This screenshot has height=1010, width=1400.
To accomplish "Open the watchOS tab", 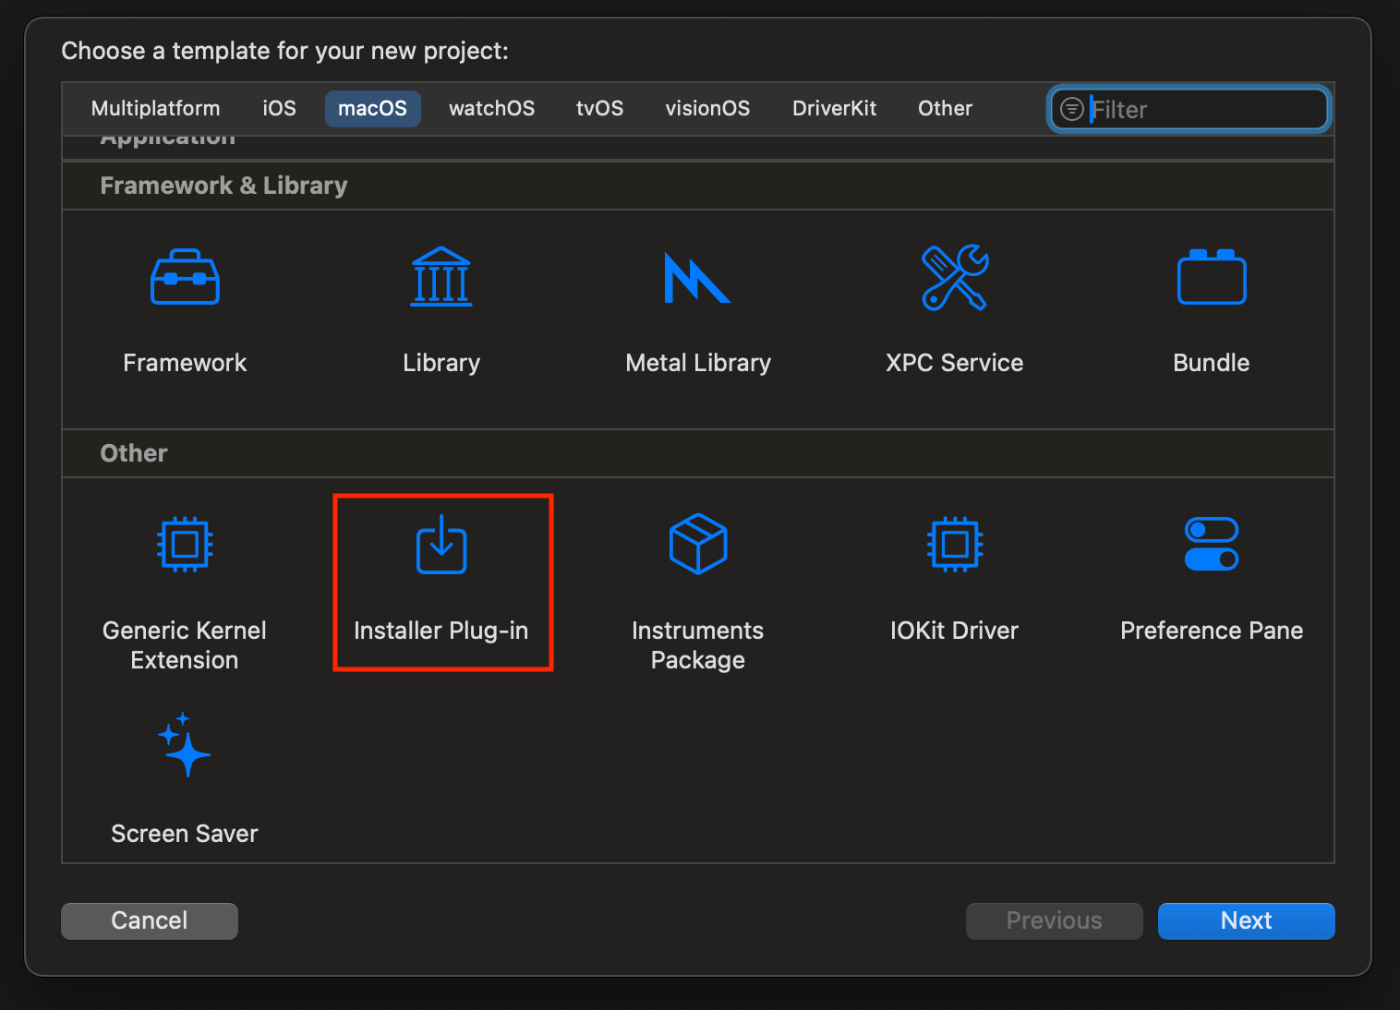I will [x=492, y=108].
